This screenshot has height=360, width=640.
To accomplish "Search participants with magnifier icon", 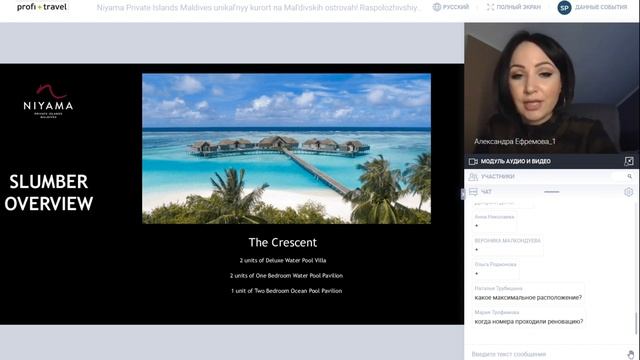I will point(630,176).
